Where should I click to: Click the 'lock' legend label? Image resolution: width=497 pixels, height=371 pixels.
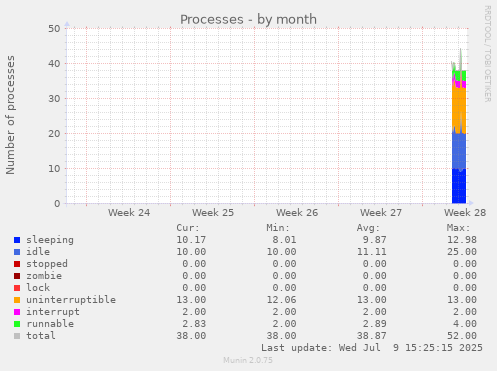point(38,288)
